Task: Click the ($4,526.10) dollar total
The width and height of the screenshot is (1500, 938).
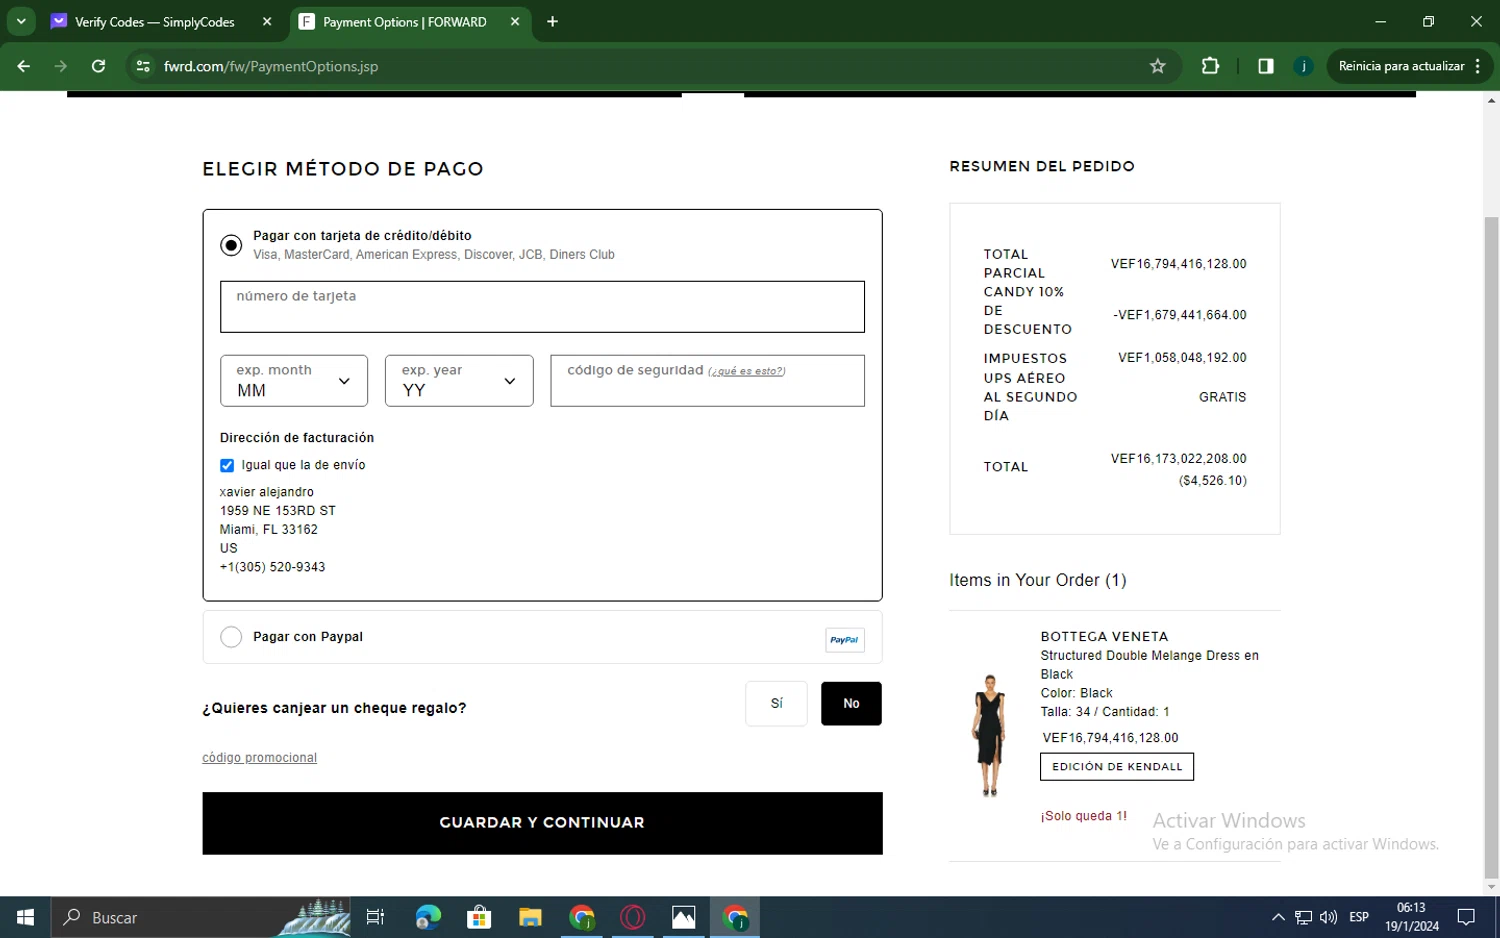Action: [x=1212, y=481]
